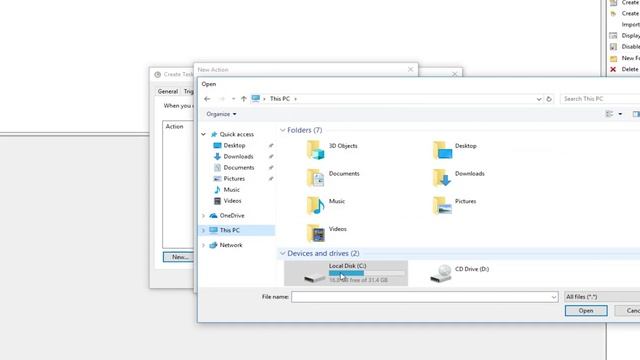This screenshot has width=640, height=360.
Task: Collapse Quick access in navigation pane
Action: [203, 134]
